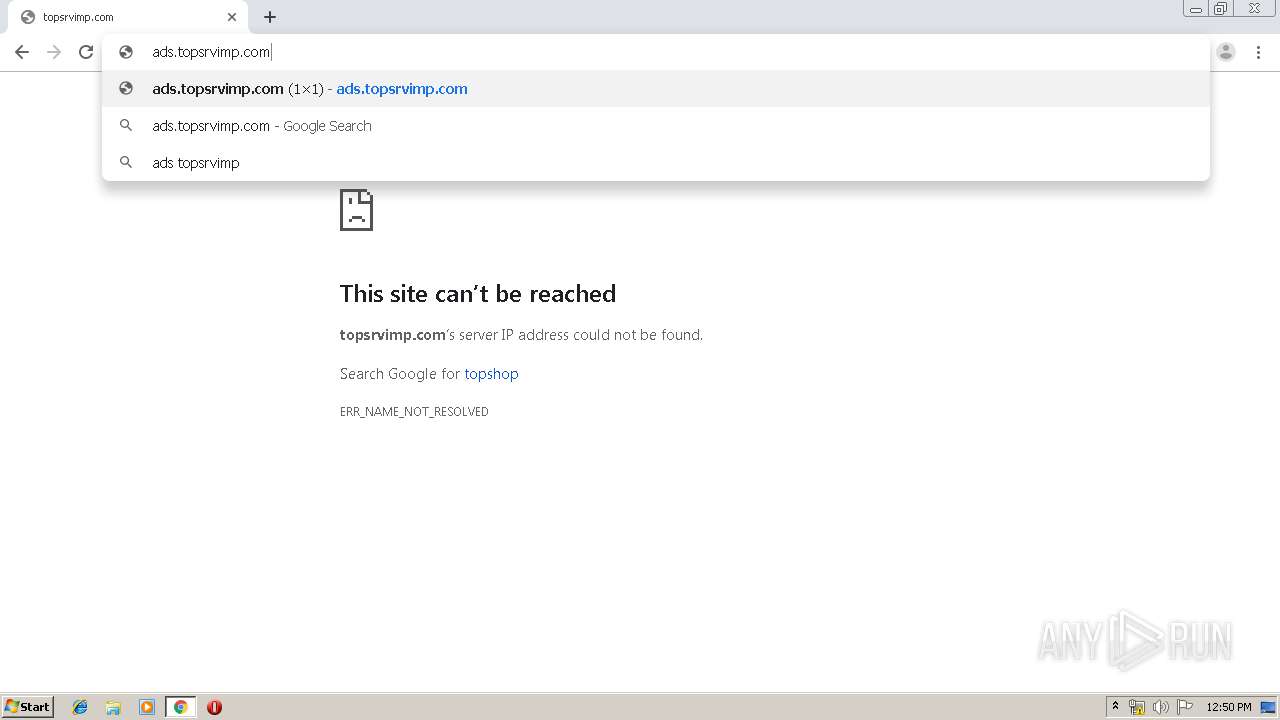Open a new tab with plus button
Viewport: 1280px width, 720px height.
[270, 17]
